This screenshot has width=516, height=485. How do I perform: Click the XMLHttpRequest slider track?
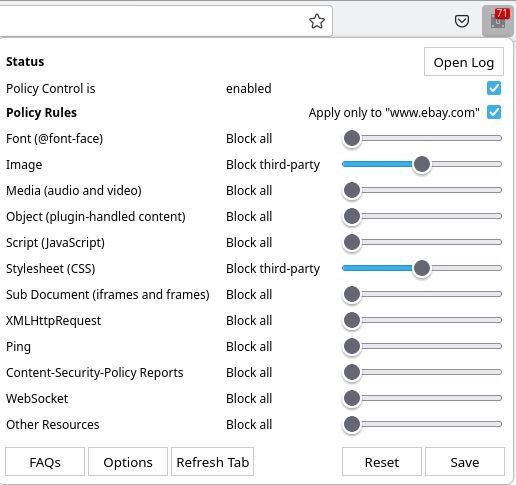[422, 320]
